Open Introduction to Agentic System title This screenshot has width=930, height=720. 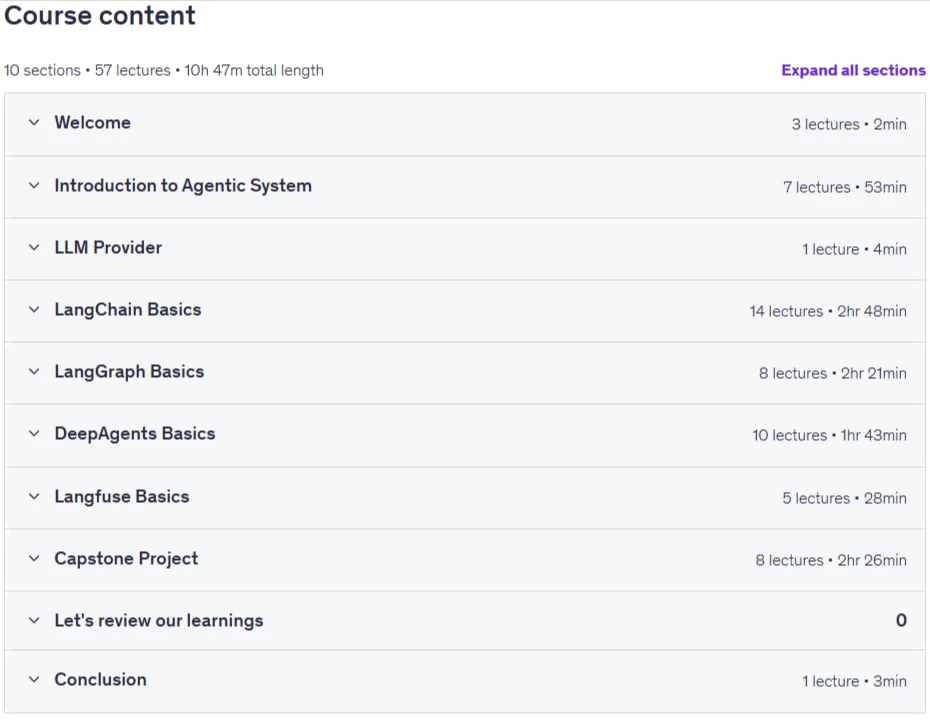point(183,186)
